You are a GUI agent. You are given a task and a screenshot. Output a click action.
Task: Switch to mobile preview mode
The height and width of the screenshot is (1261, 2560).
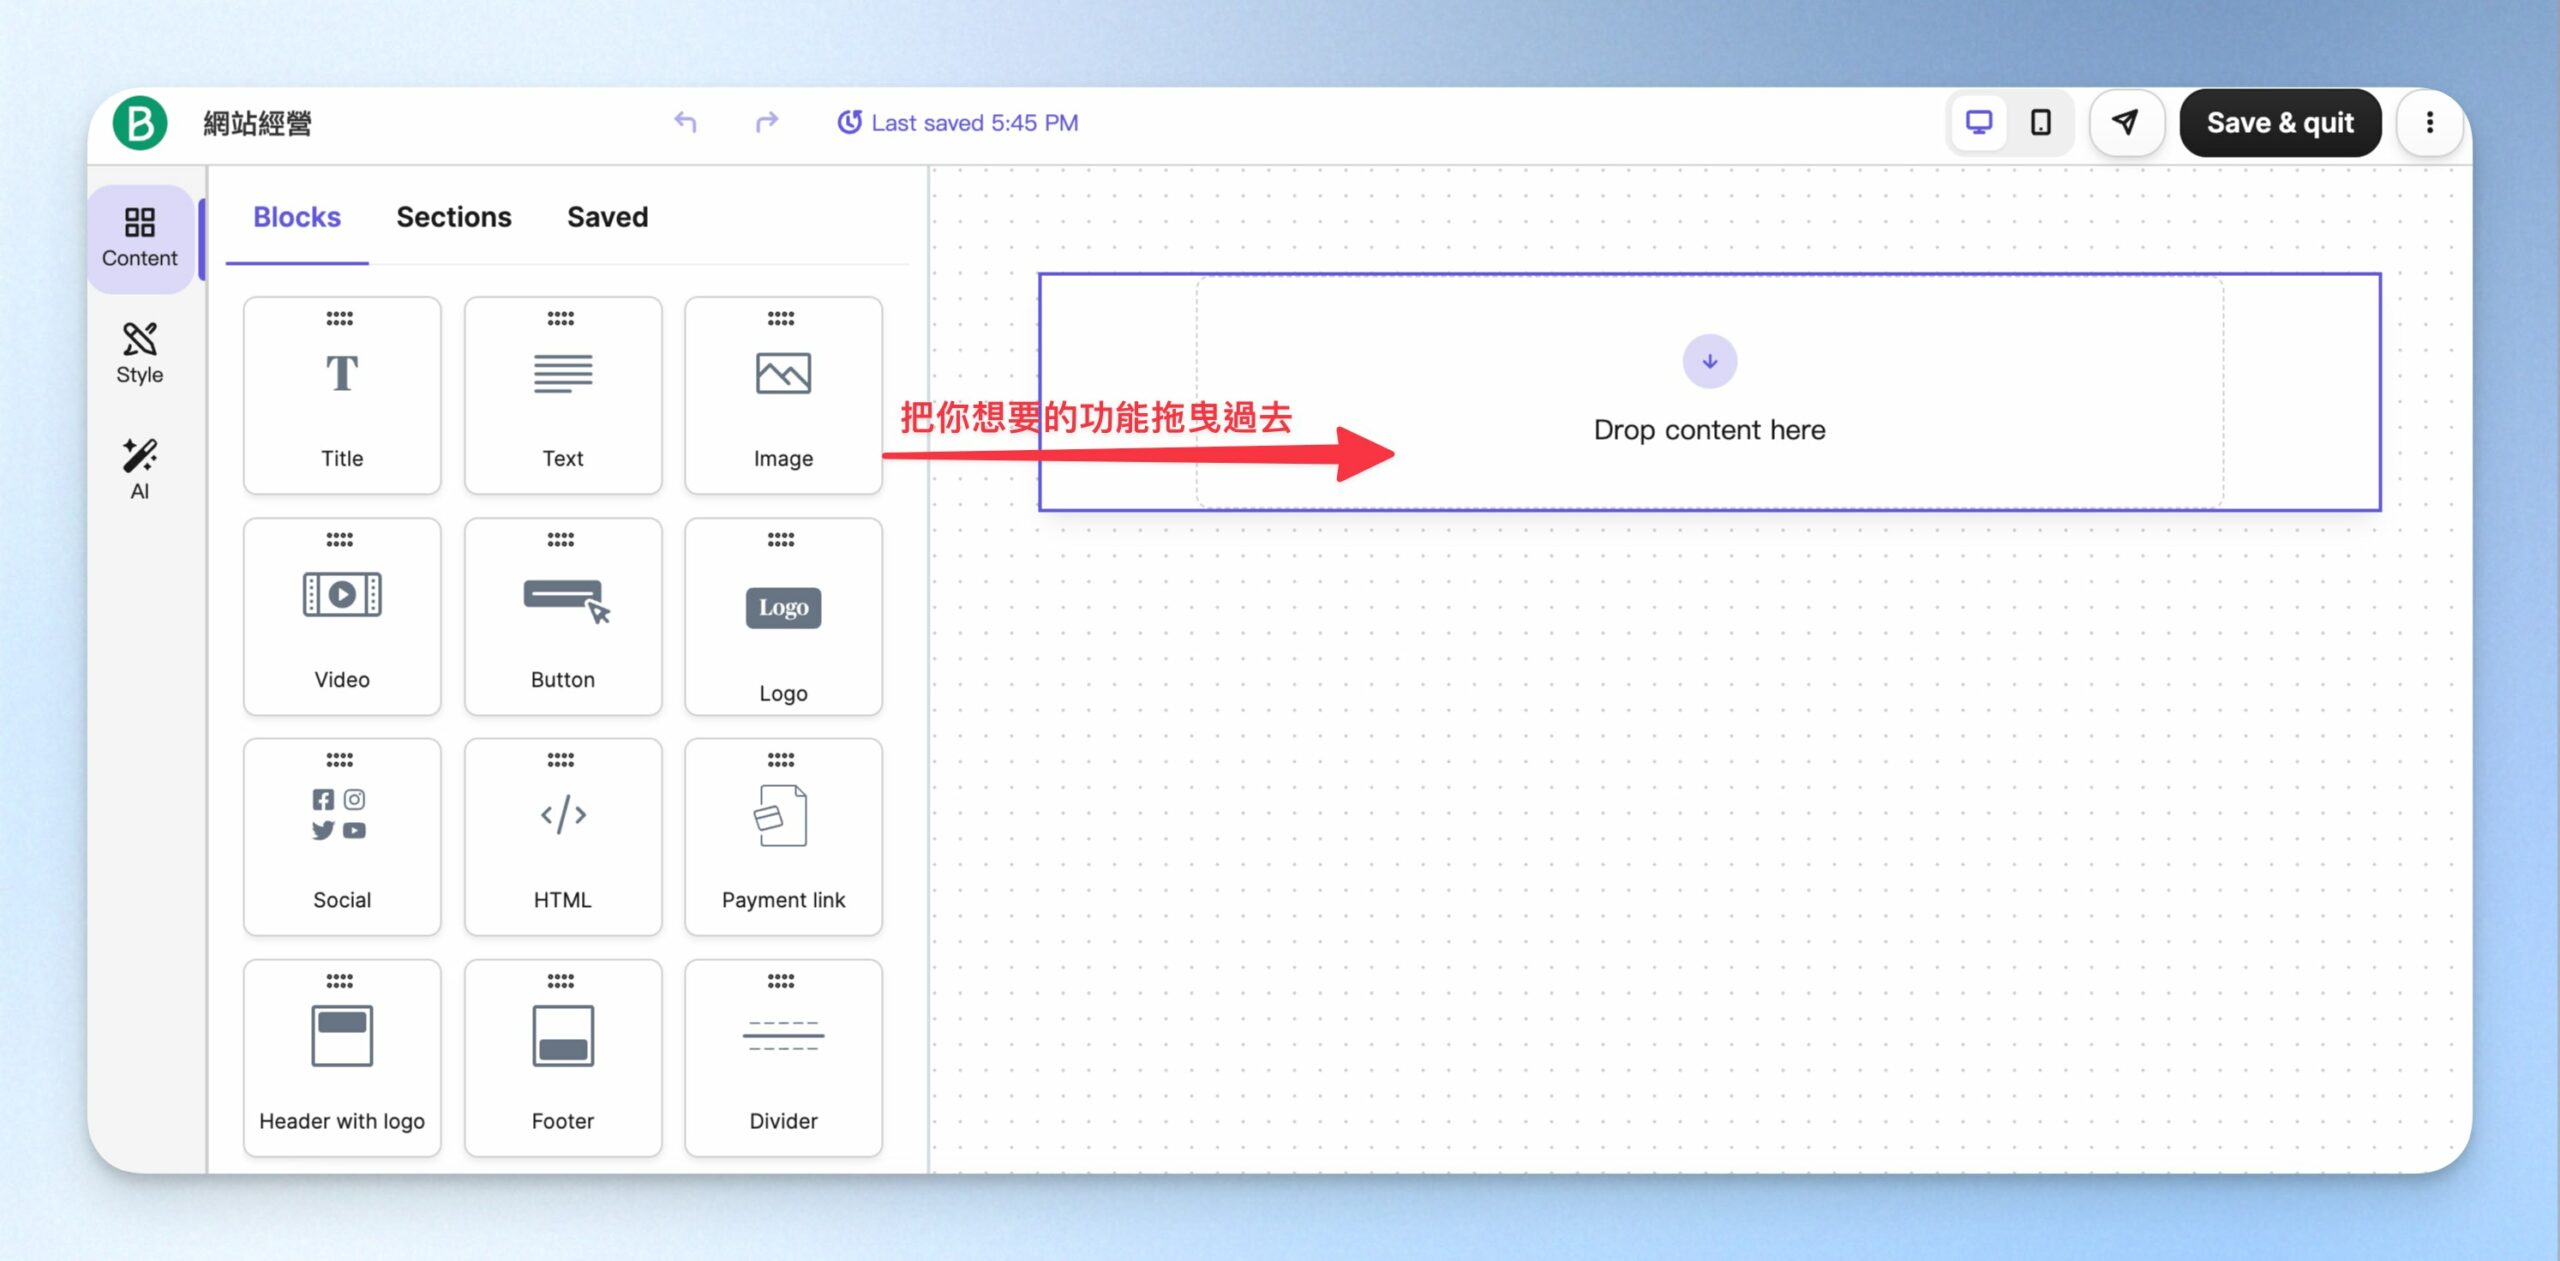click(2041, 123)
